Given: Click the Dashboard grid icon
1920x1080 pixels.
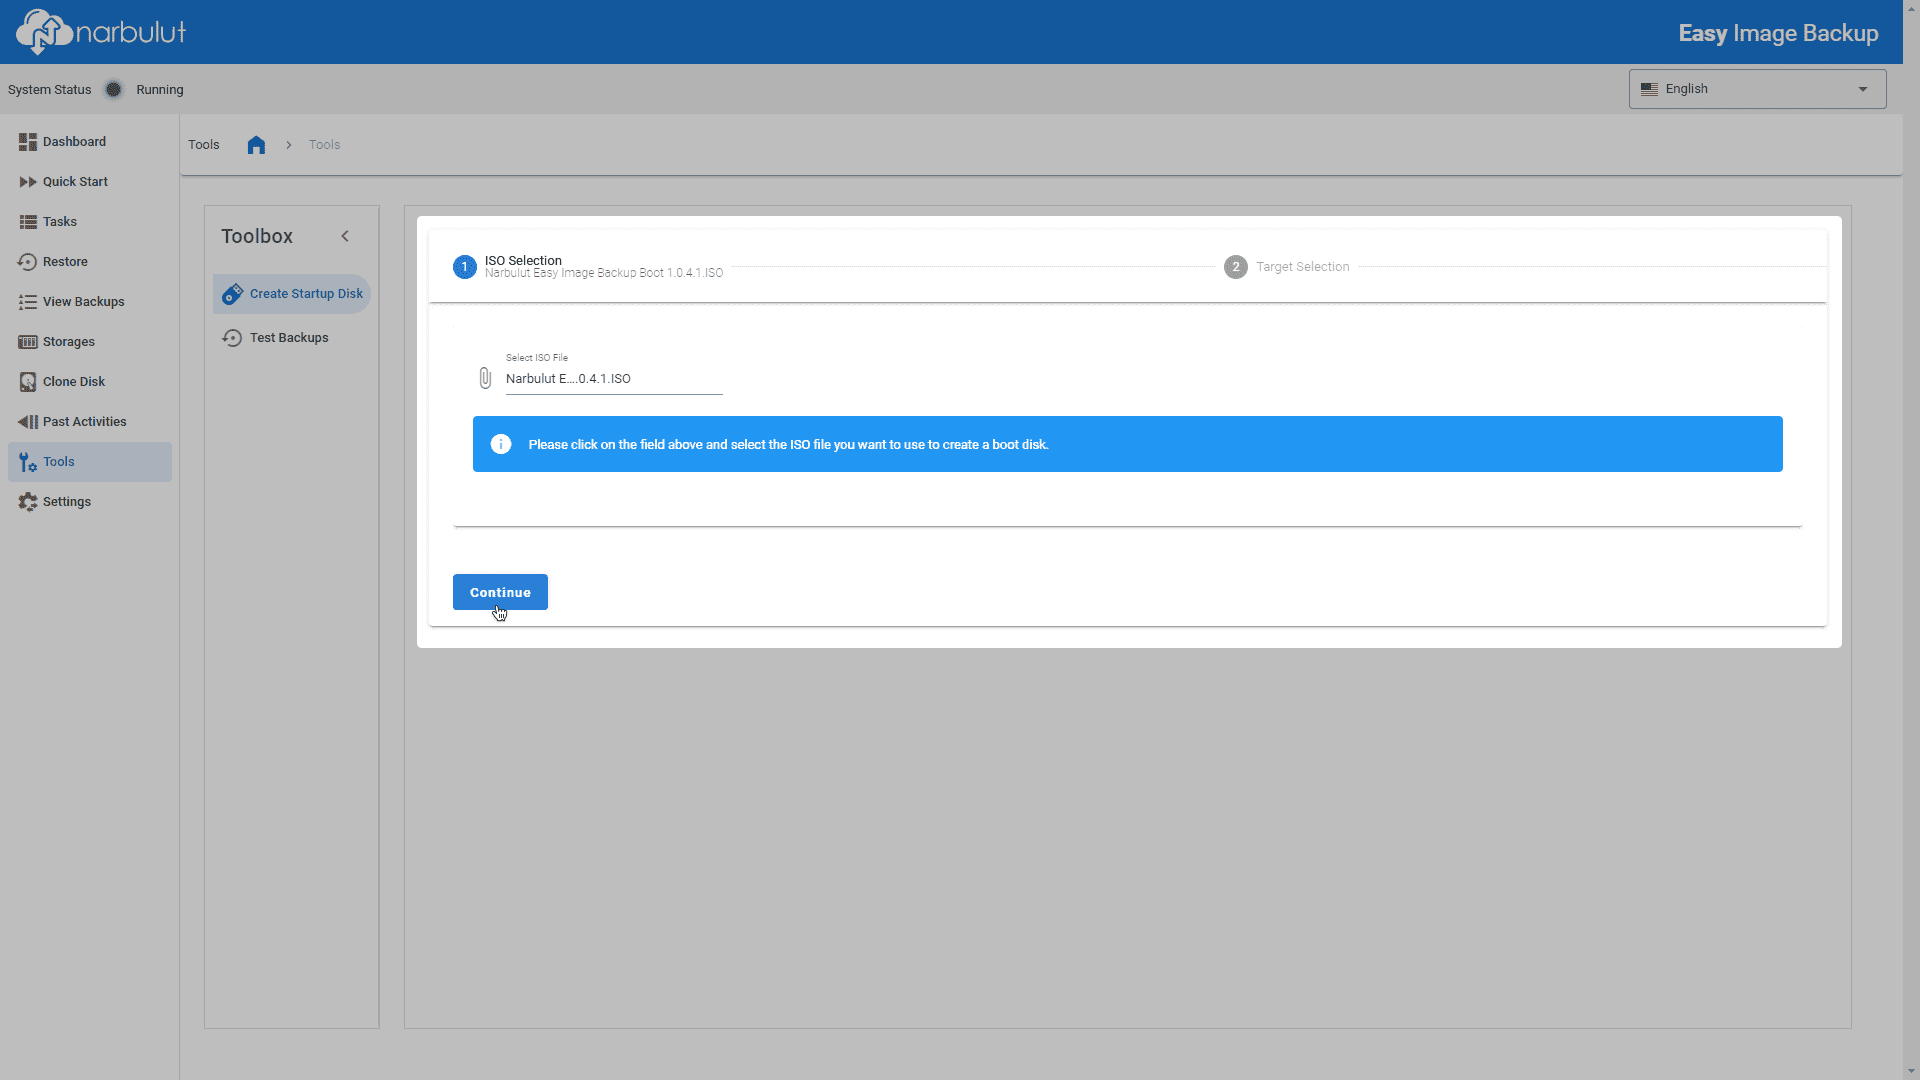Looking at the screenshot, I should (x=28, y=142).
